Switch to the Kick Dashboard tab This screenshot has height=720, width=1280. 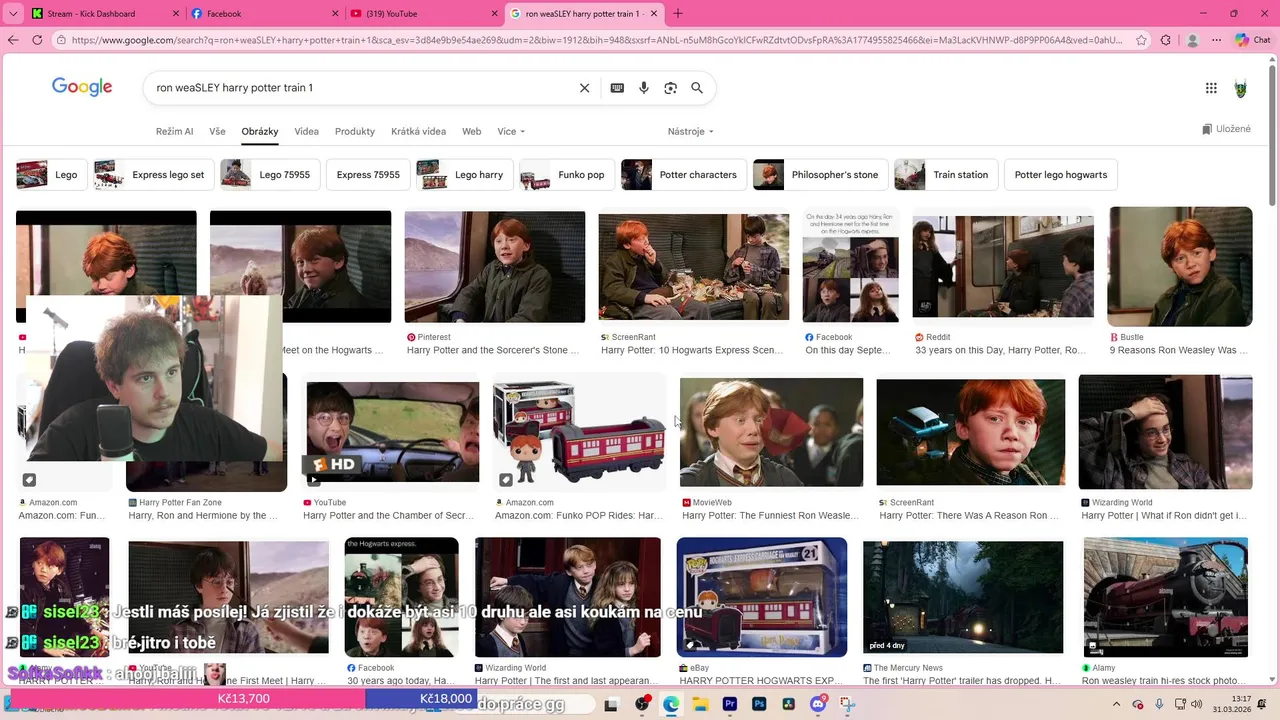click(104, 14)
